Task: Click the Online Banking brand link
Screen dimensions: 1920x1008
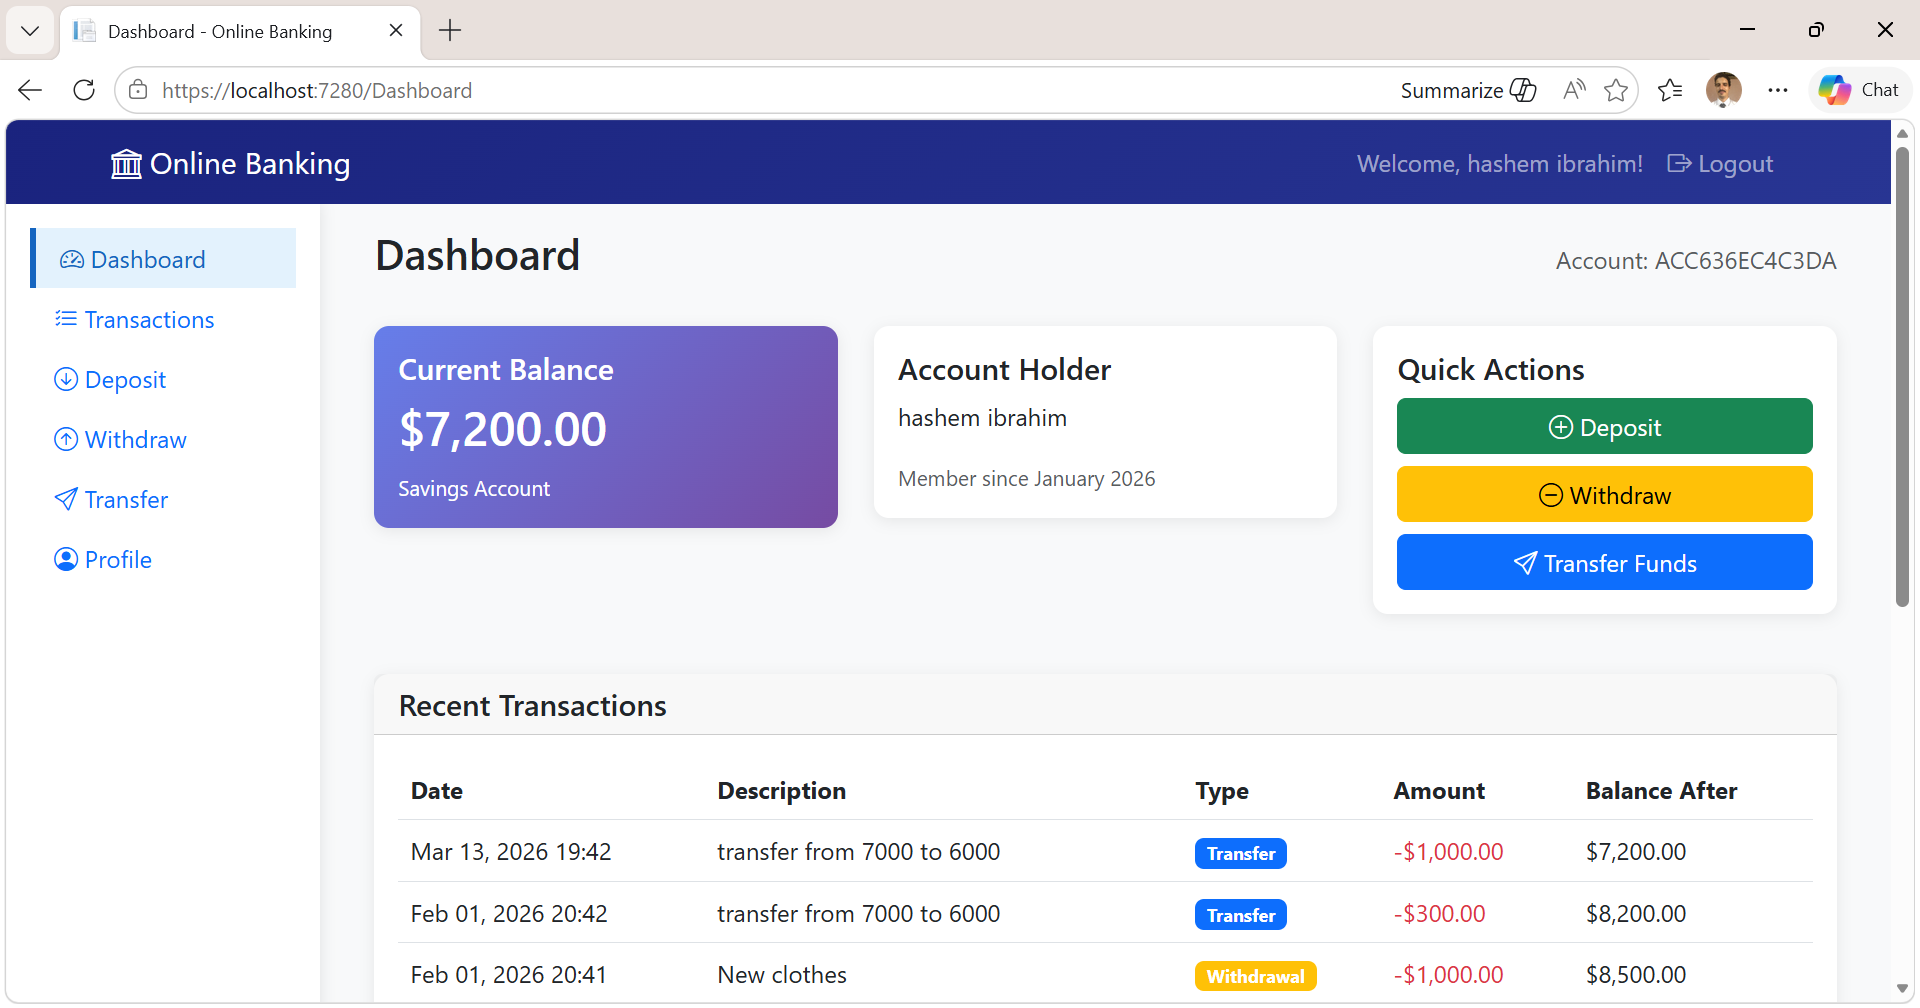Action: coord(230,164)
